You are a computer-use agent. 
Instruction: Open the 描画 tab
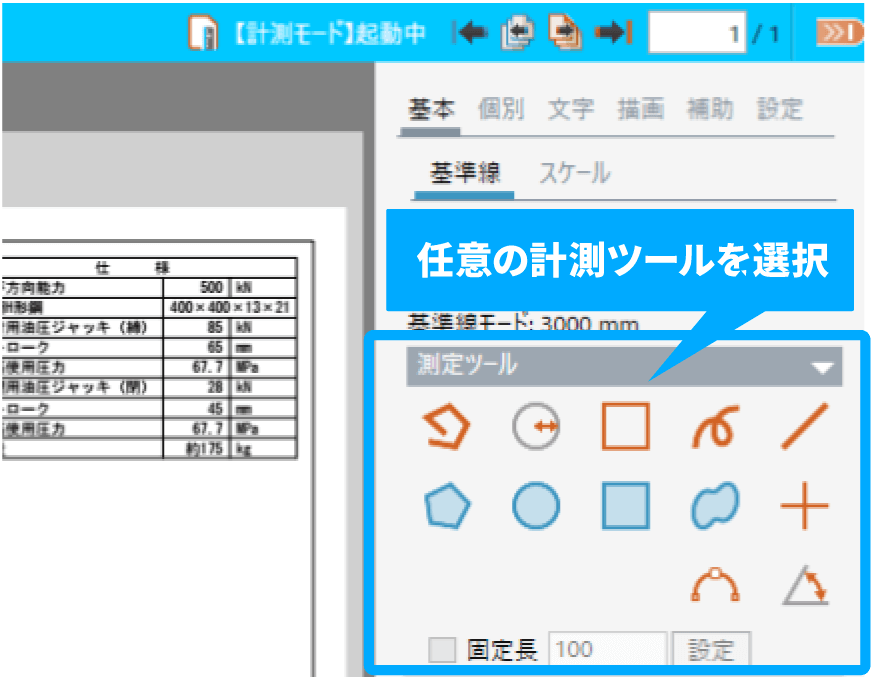coord(640,109)
